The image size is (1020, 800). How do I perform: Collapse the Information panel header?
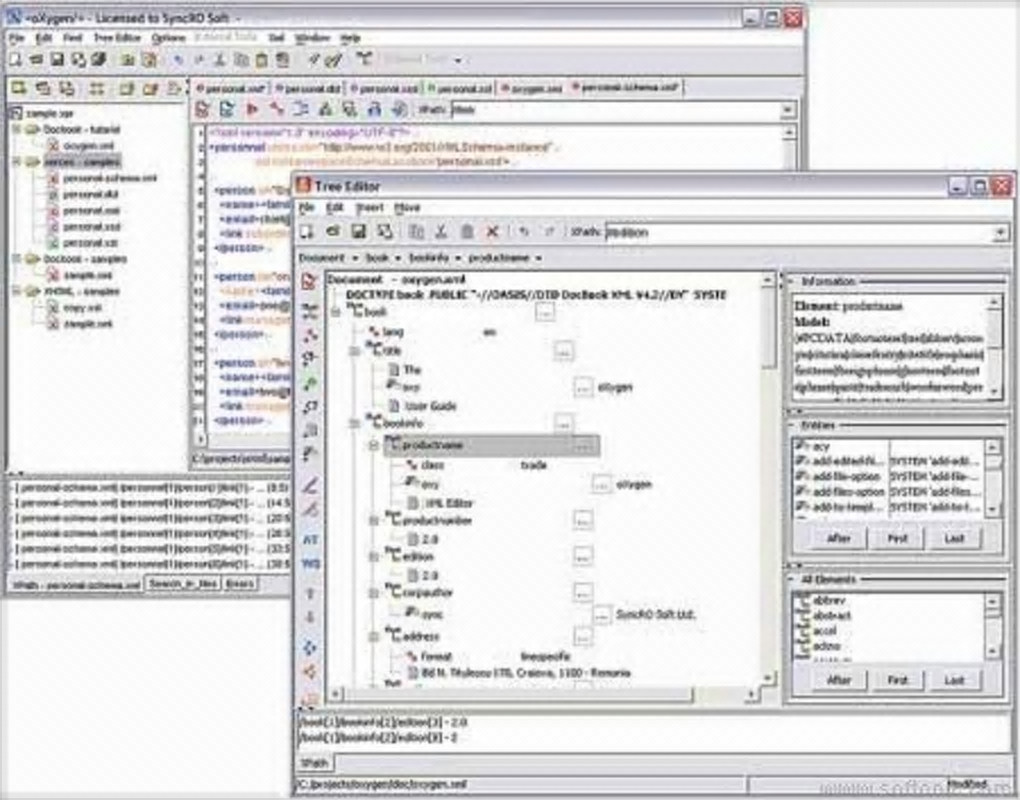click(792, 282)
